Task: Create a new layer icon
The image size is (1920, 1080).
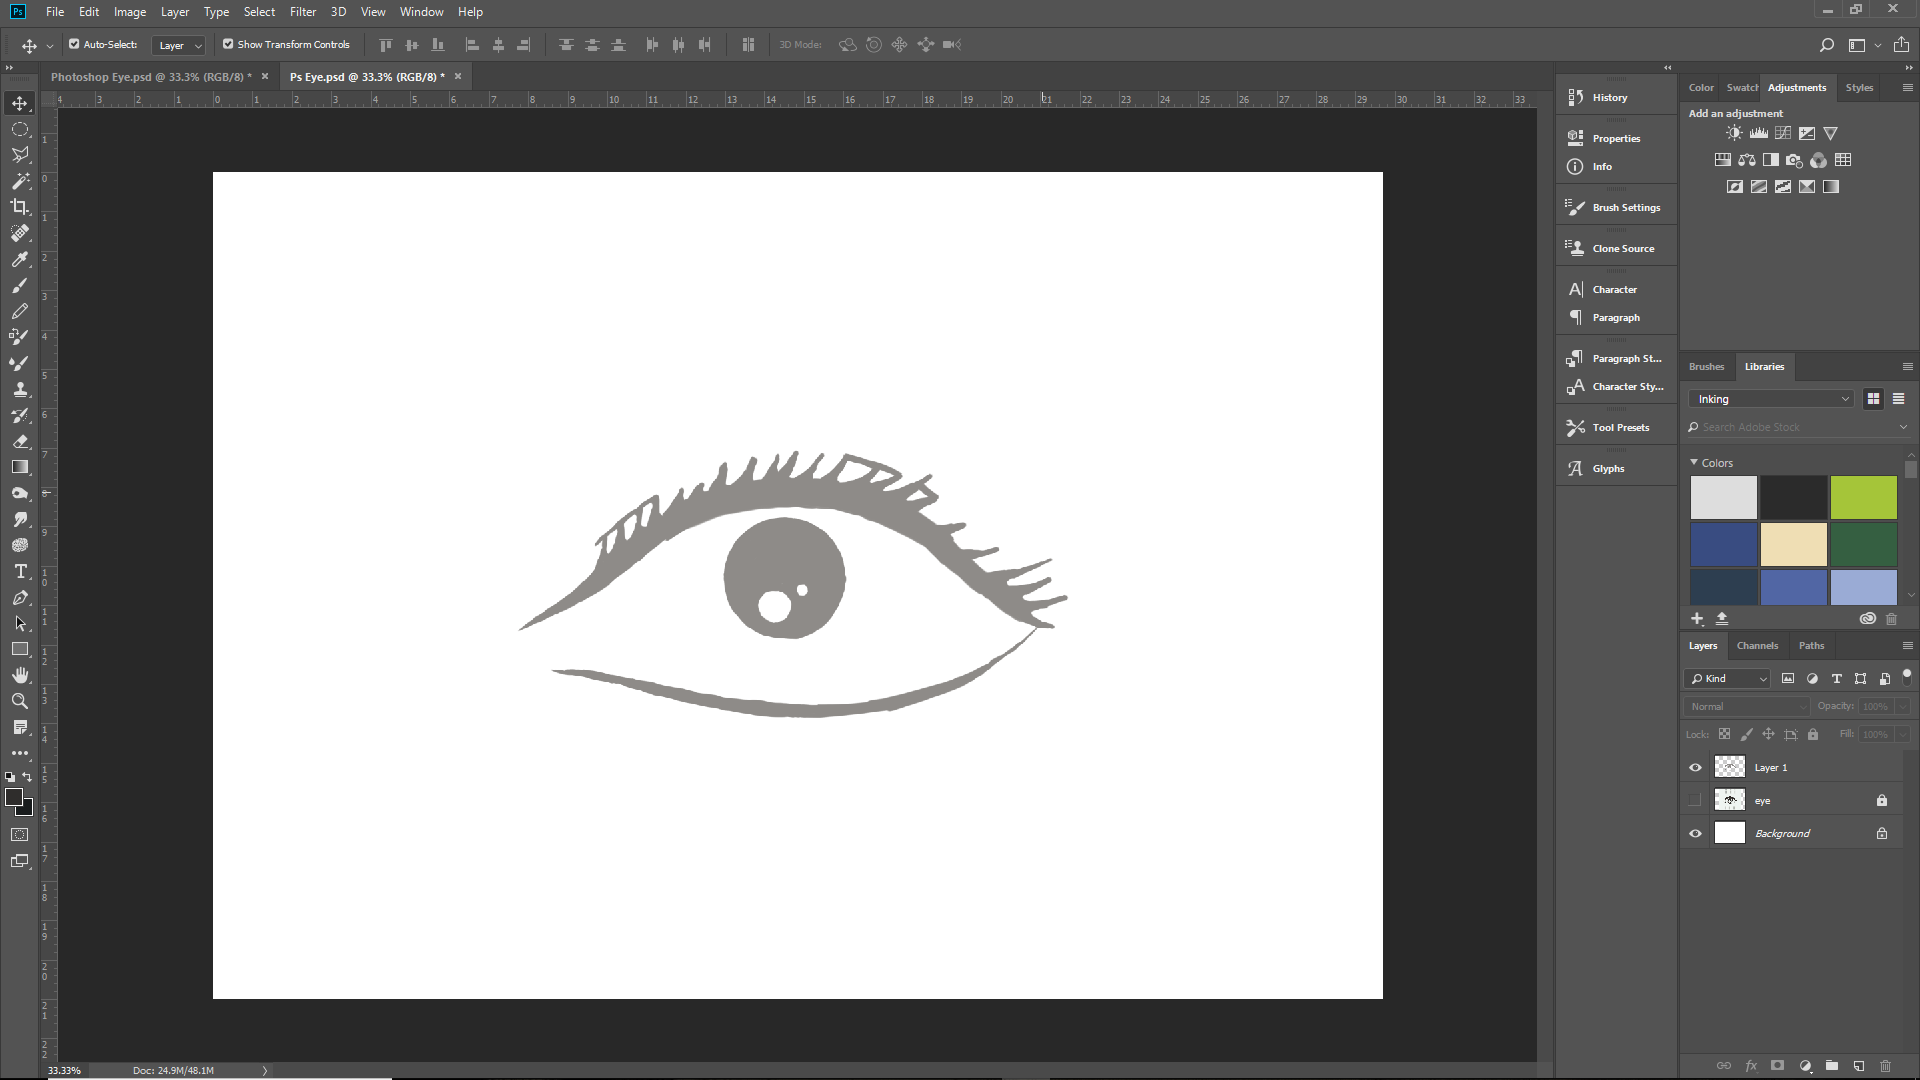Action: click(x=1858, y=1066)
